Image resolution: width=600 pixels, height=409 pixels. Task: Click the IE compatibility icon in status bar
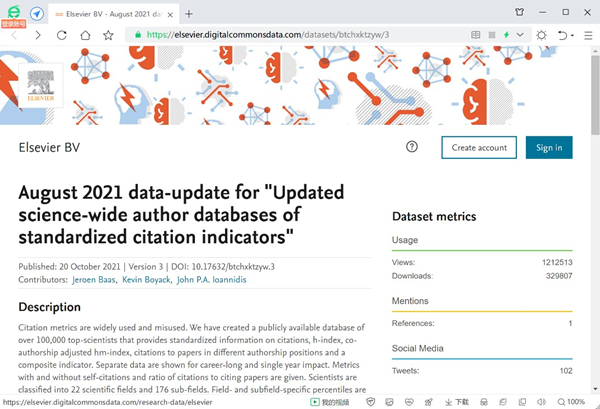(x=502, y=402)
